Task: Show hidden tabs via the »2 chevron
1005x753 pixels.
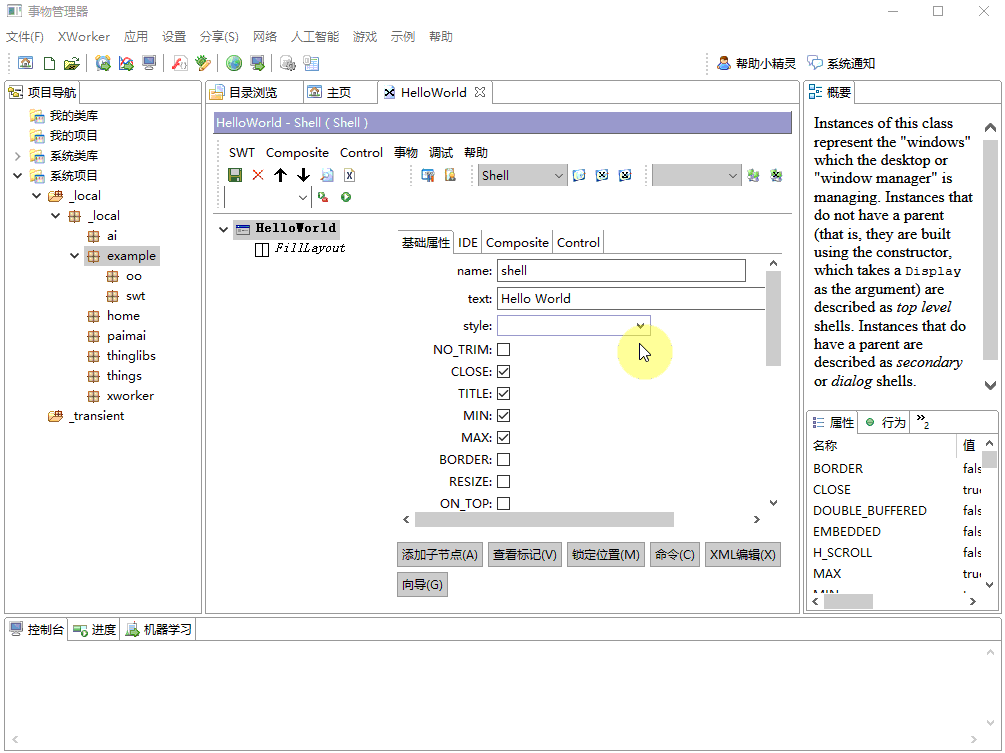Action: [922, 422]
